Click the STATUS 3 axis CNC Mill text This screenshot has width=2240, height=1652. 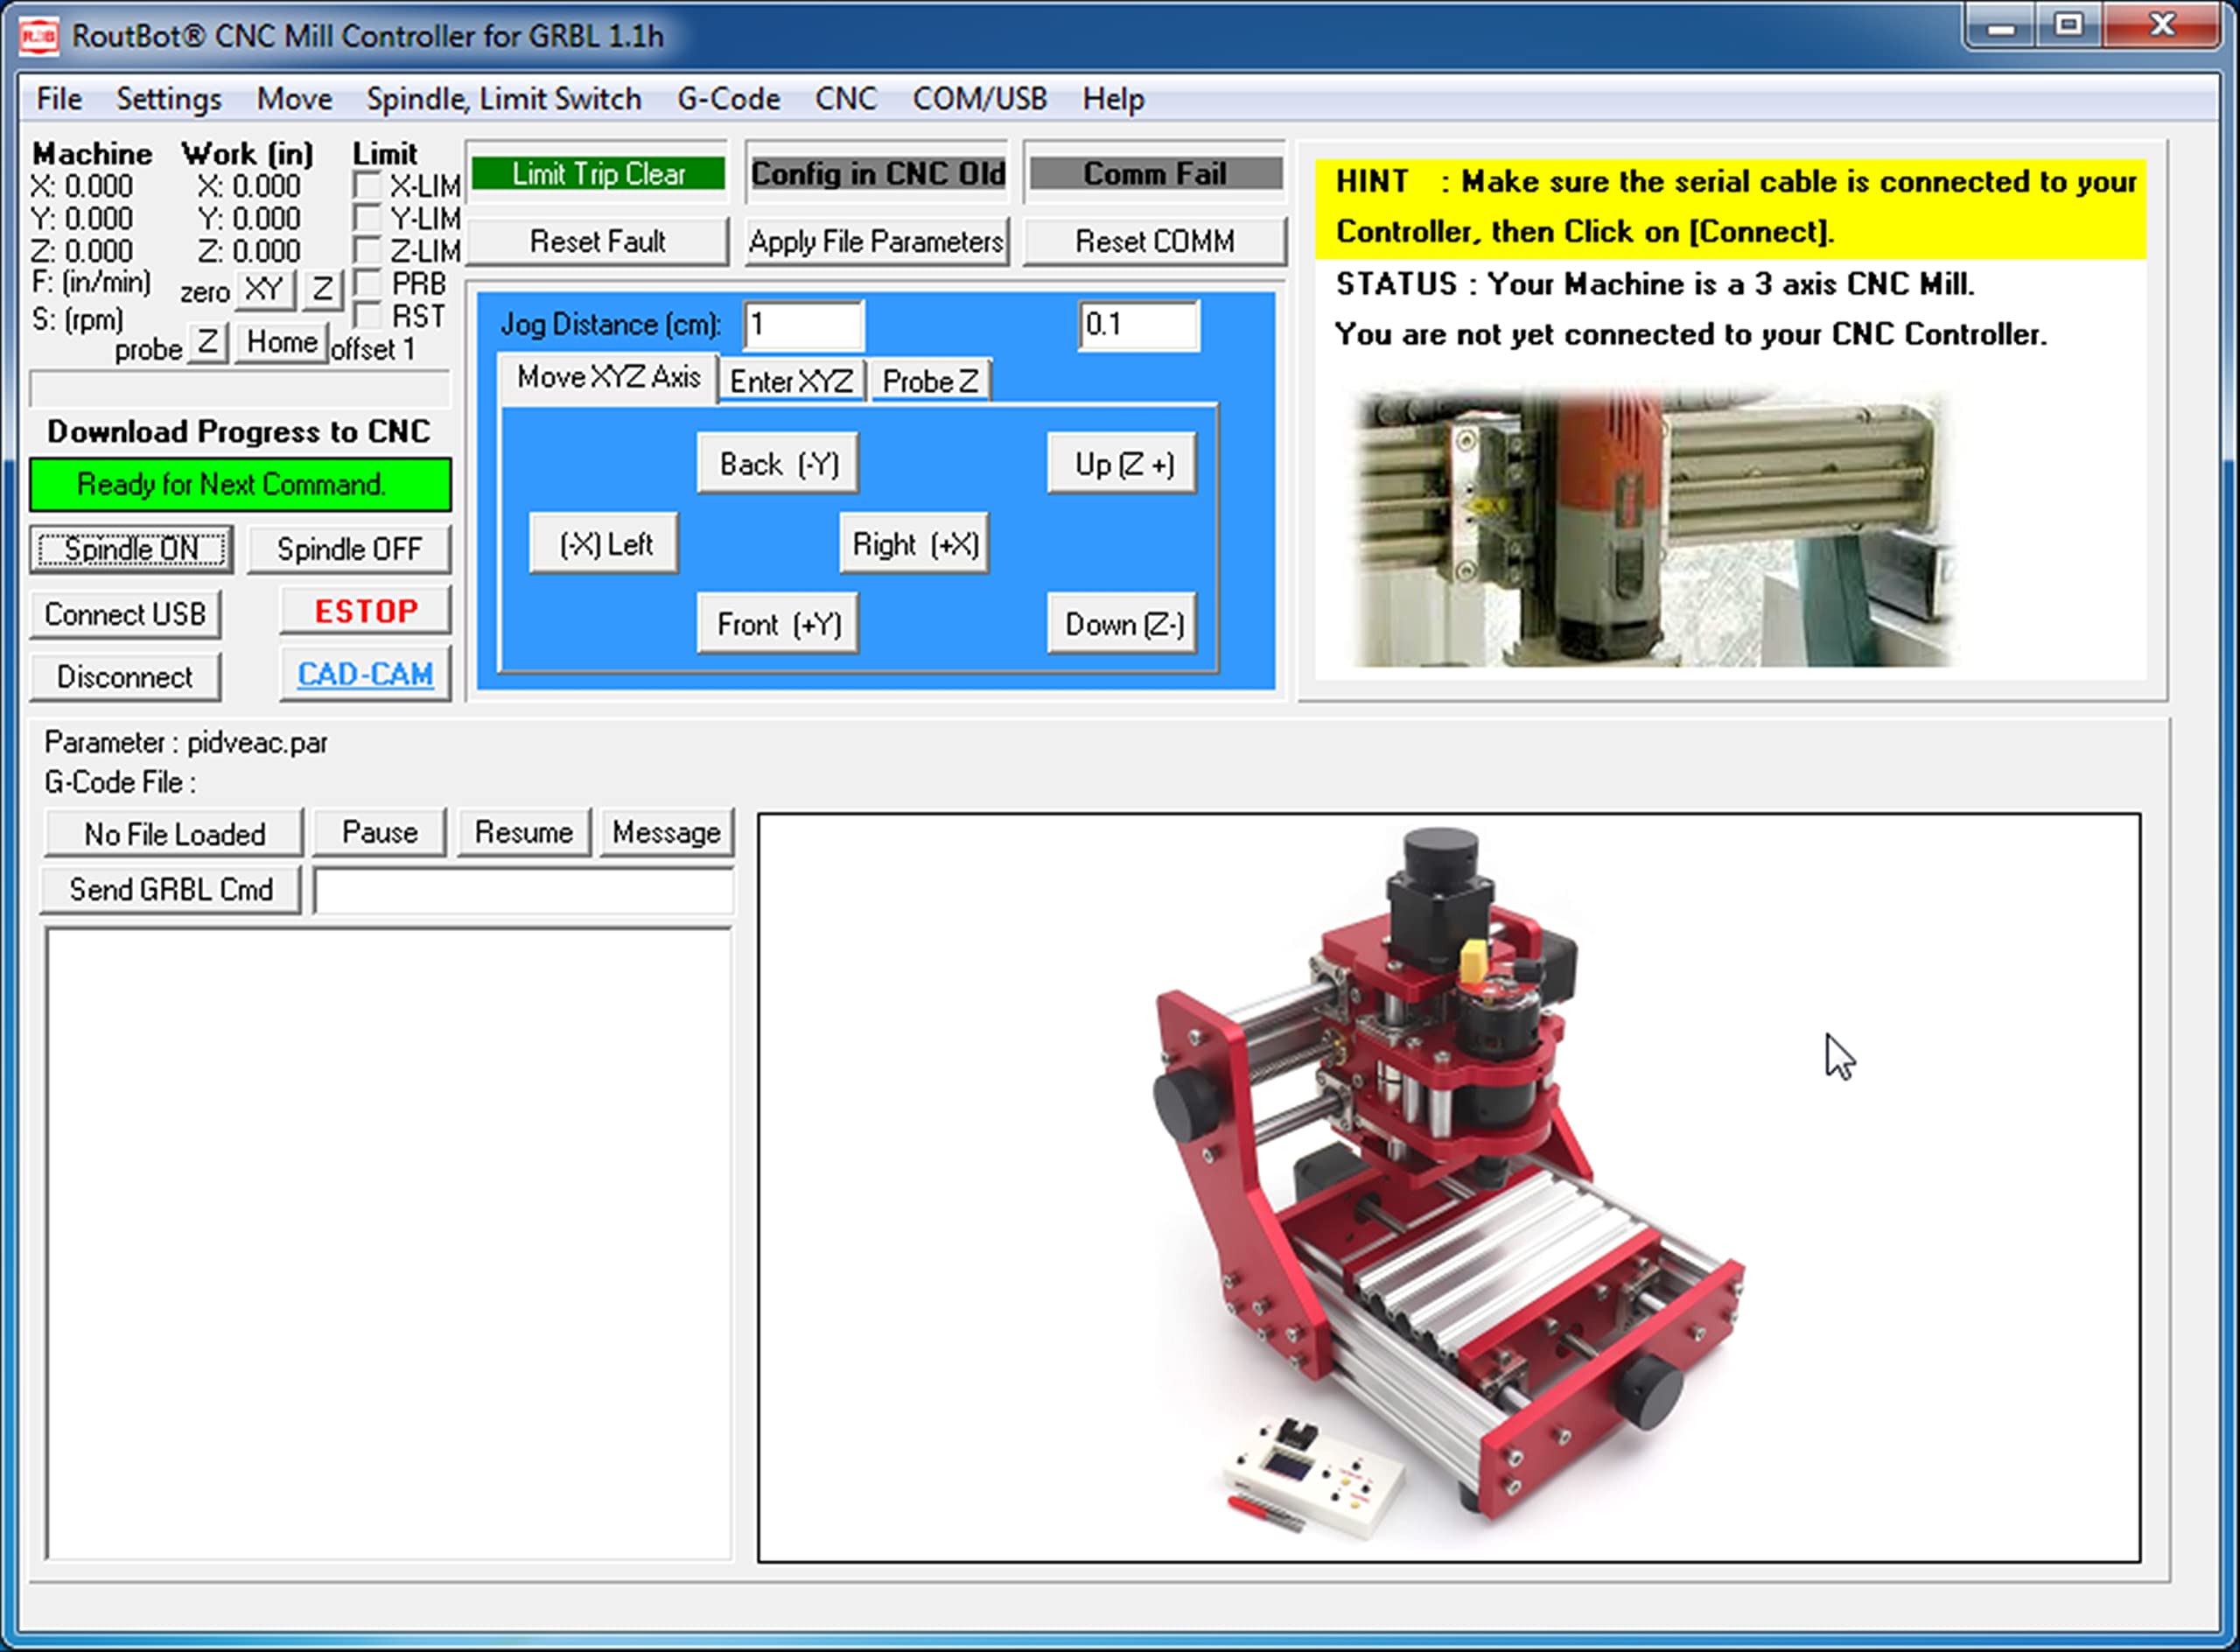click(1656, 284)
